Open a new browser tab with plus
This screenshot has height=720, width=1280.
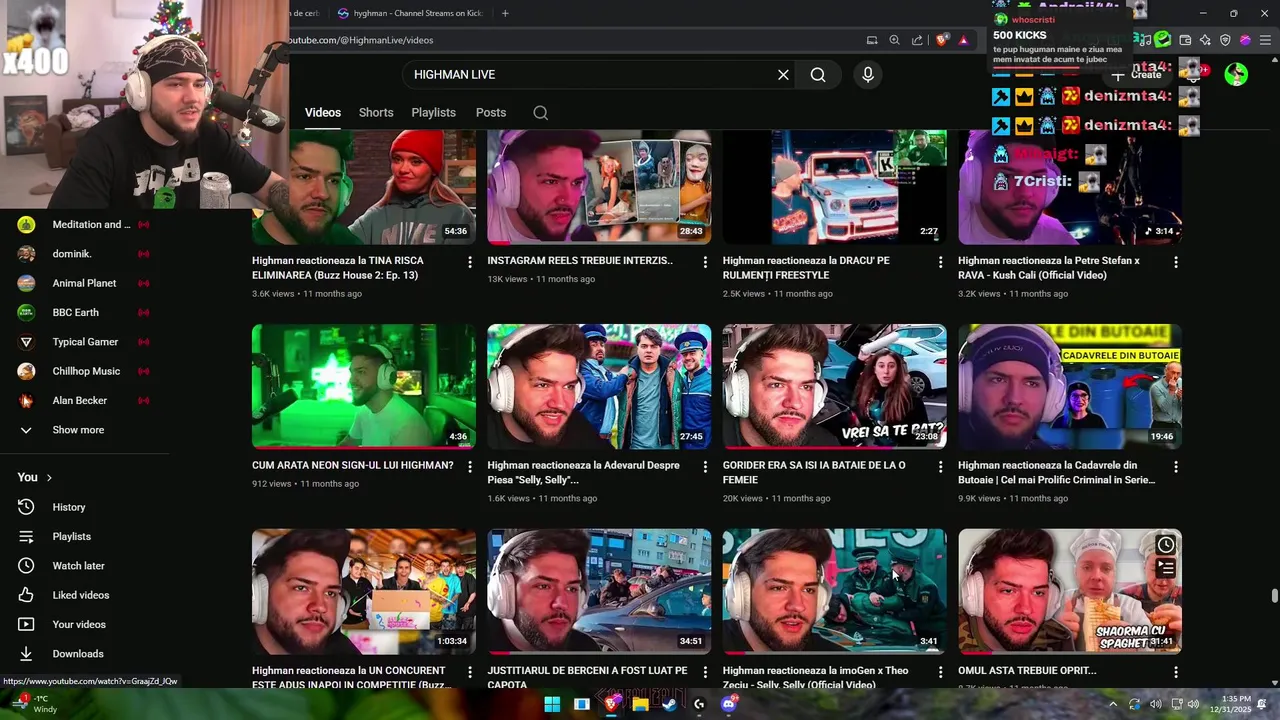tap(505, 13)
